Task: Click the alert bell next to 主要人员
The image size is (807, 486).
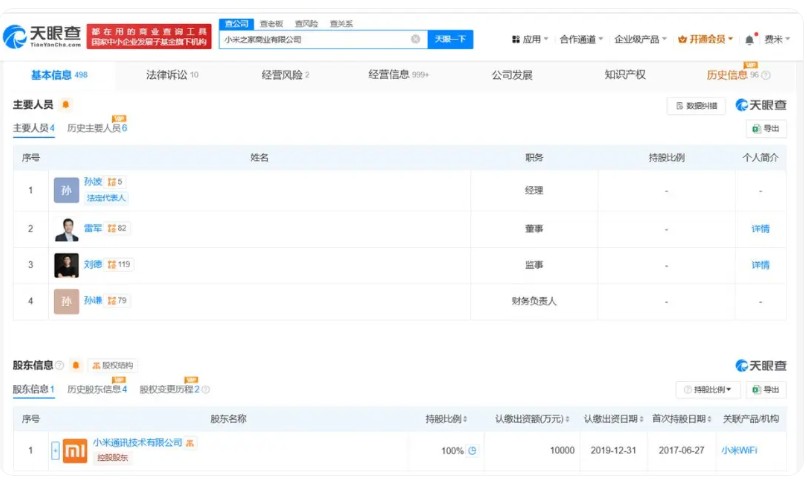Action: pyautogui.click(x=65, y=105)
